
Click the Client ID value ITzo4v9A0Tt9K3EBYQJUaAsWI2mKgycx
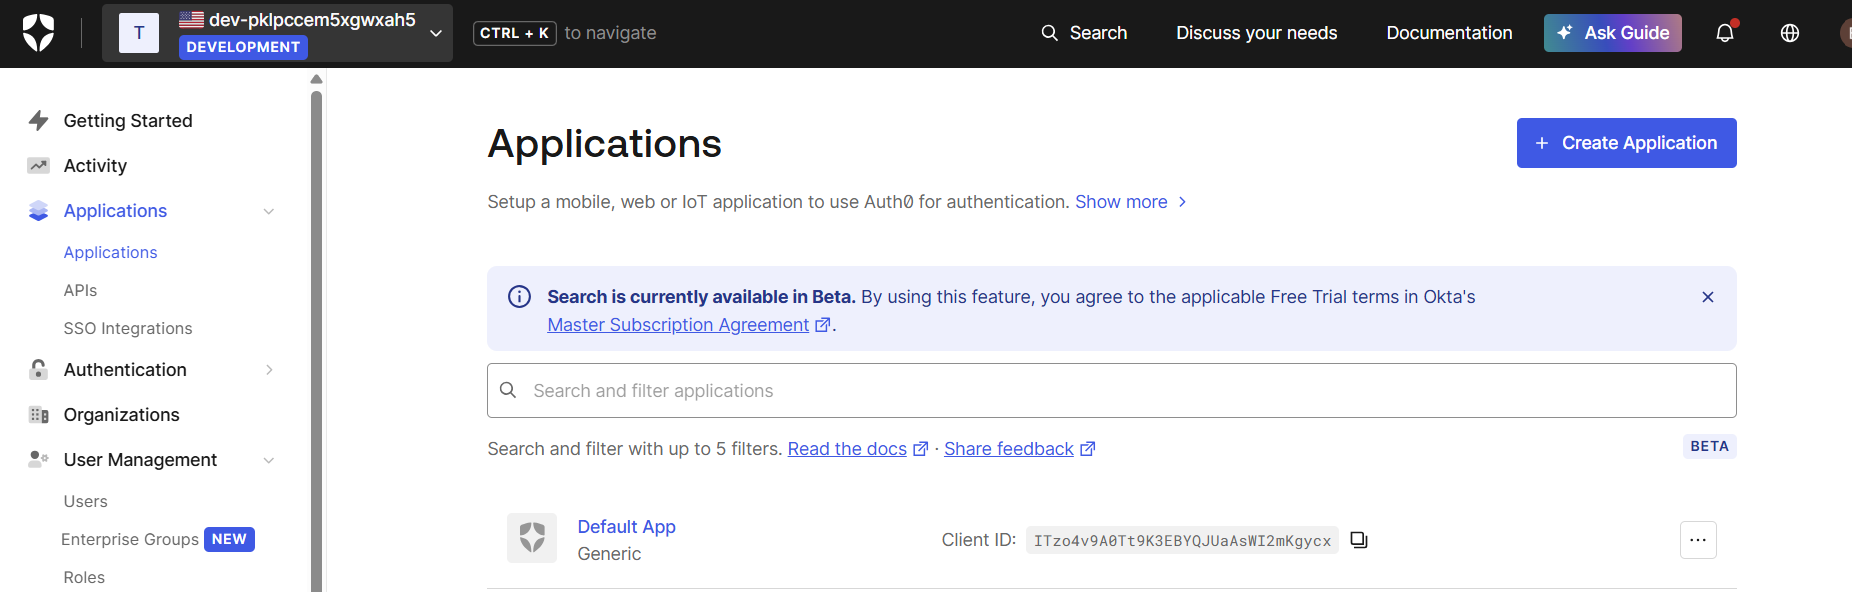[1182, 541]
